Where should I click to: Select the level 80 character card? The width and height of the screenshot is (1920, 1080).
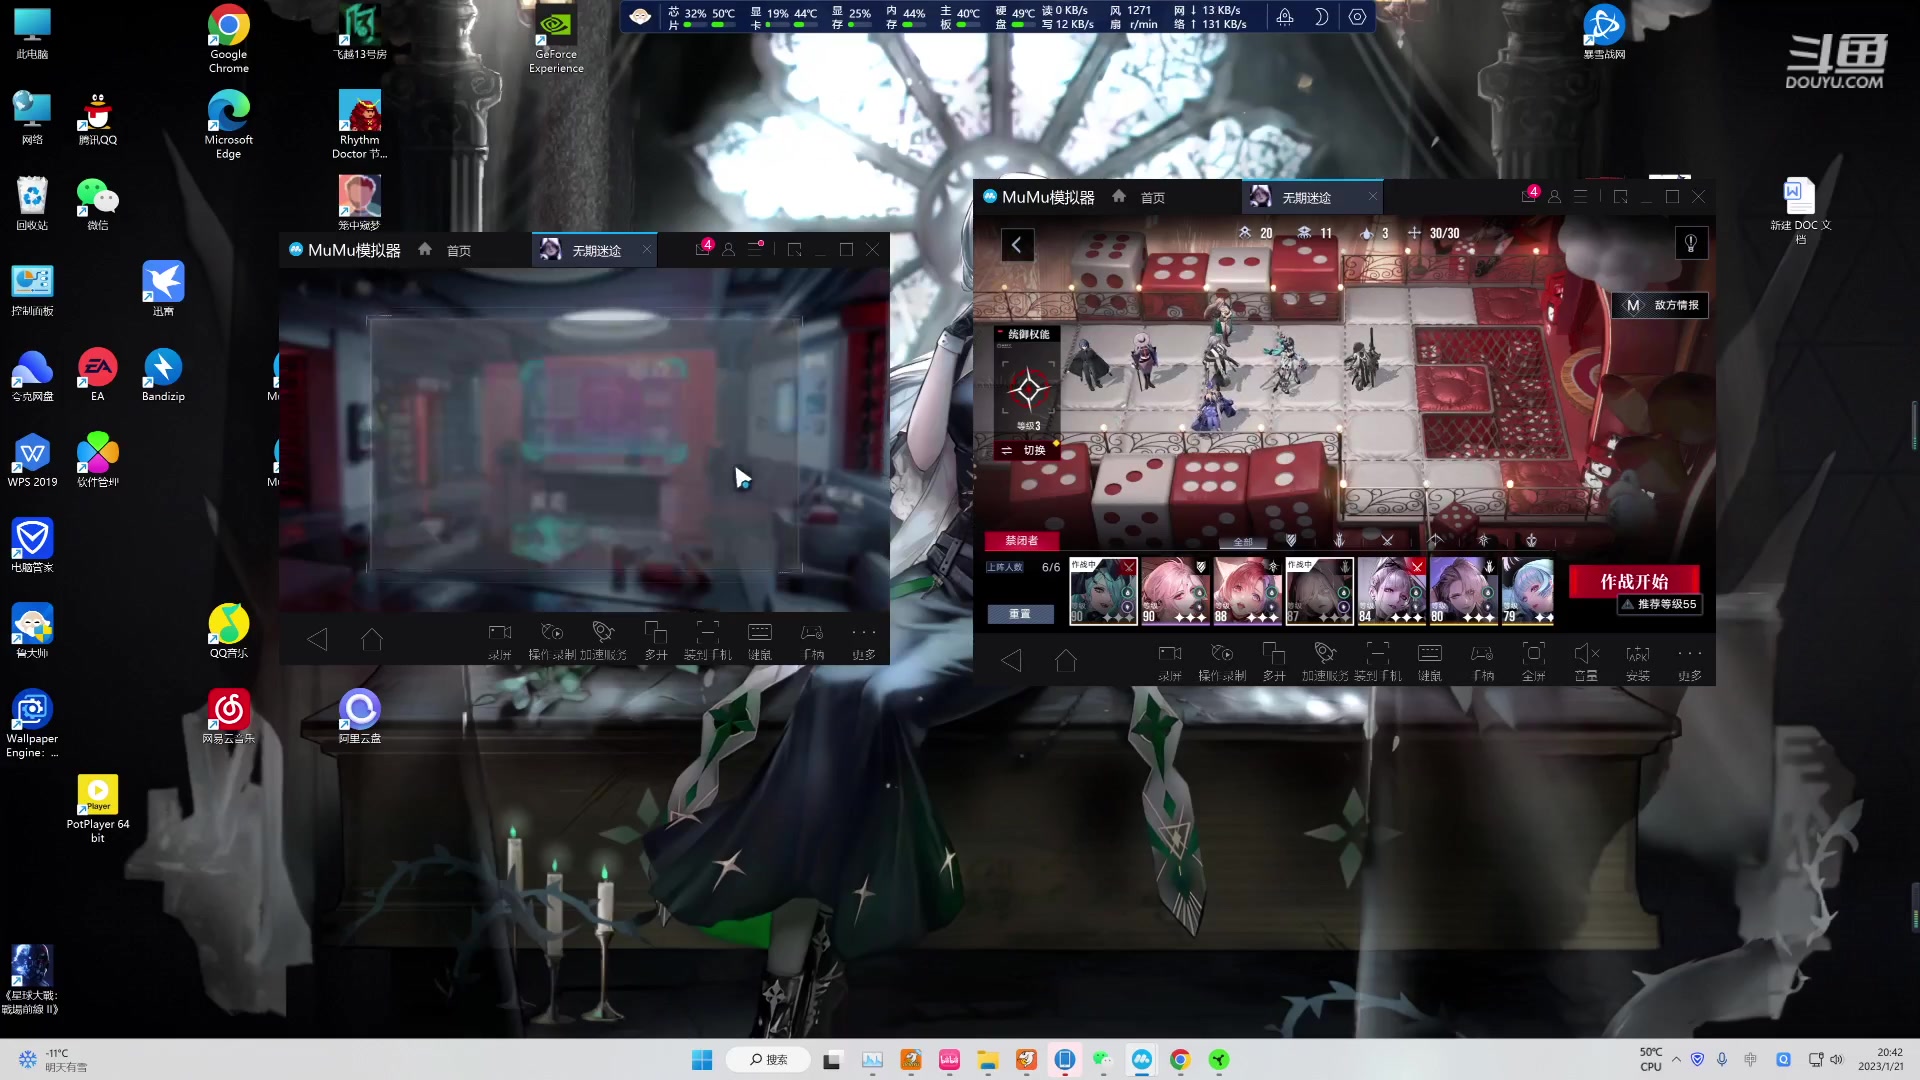[1463, 591]
